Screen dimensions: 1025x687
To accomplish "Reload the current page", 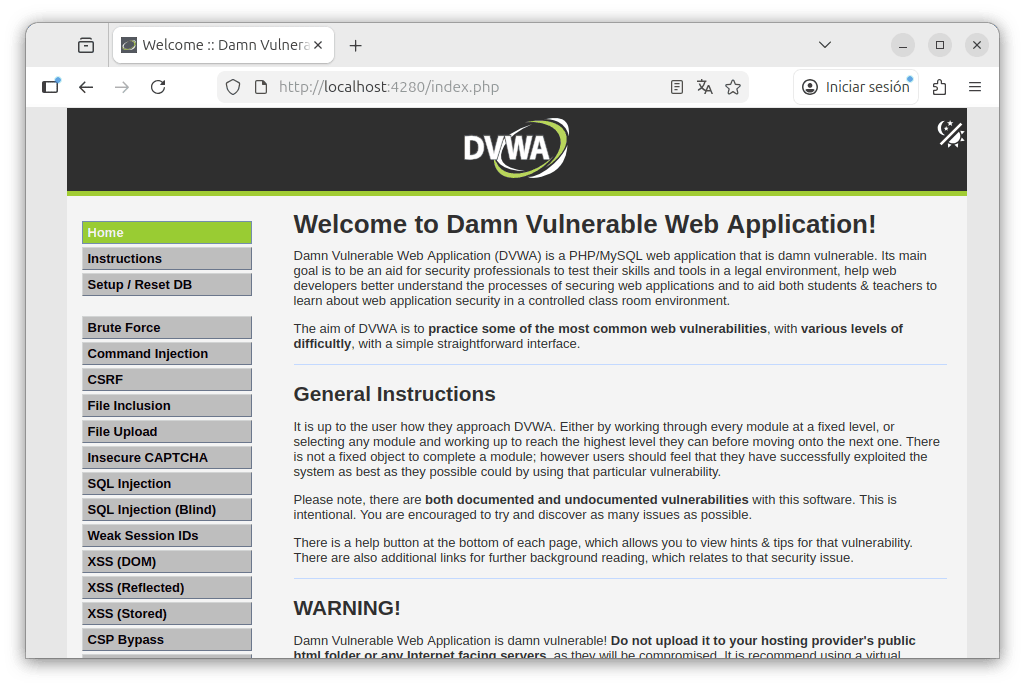I will point(158,87).
